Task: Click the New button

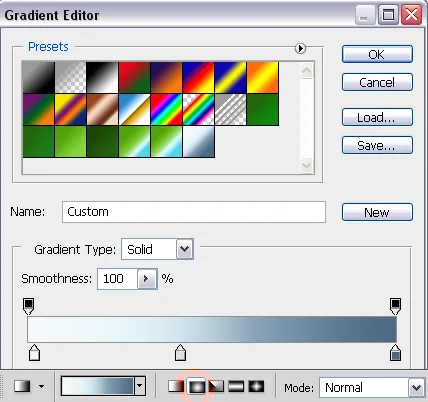Action: pyautogui.click(x=377, y=212)
